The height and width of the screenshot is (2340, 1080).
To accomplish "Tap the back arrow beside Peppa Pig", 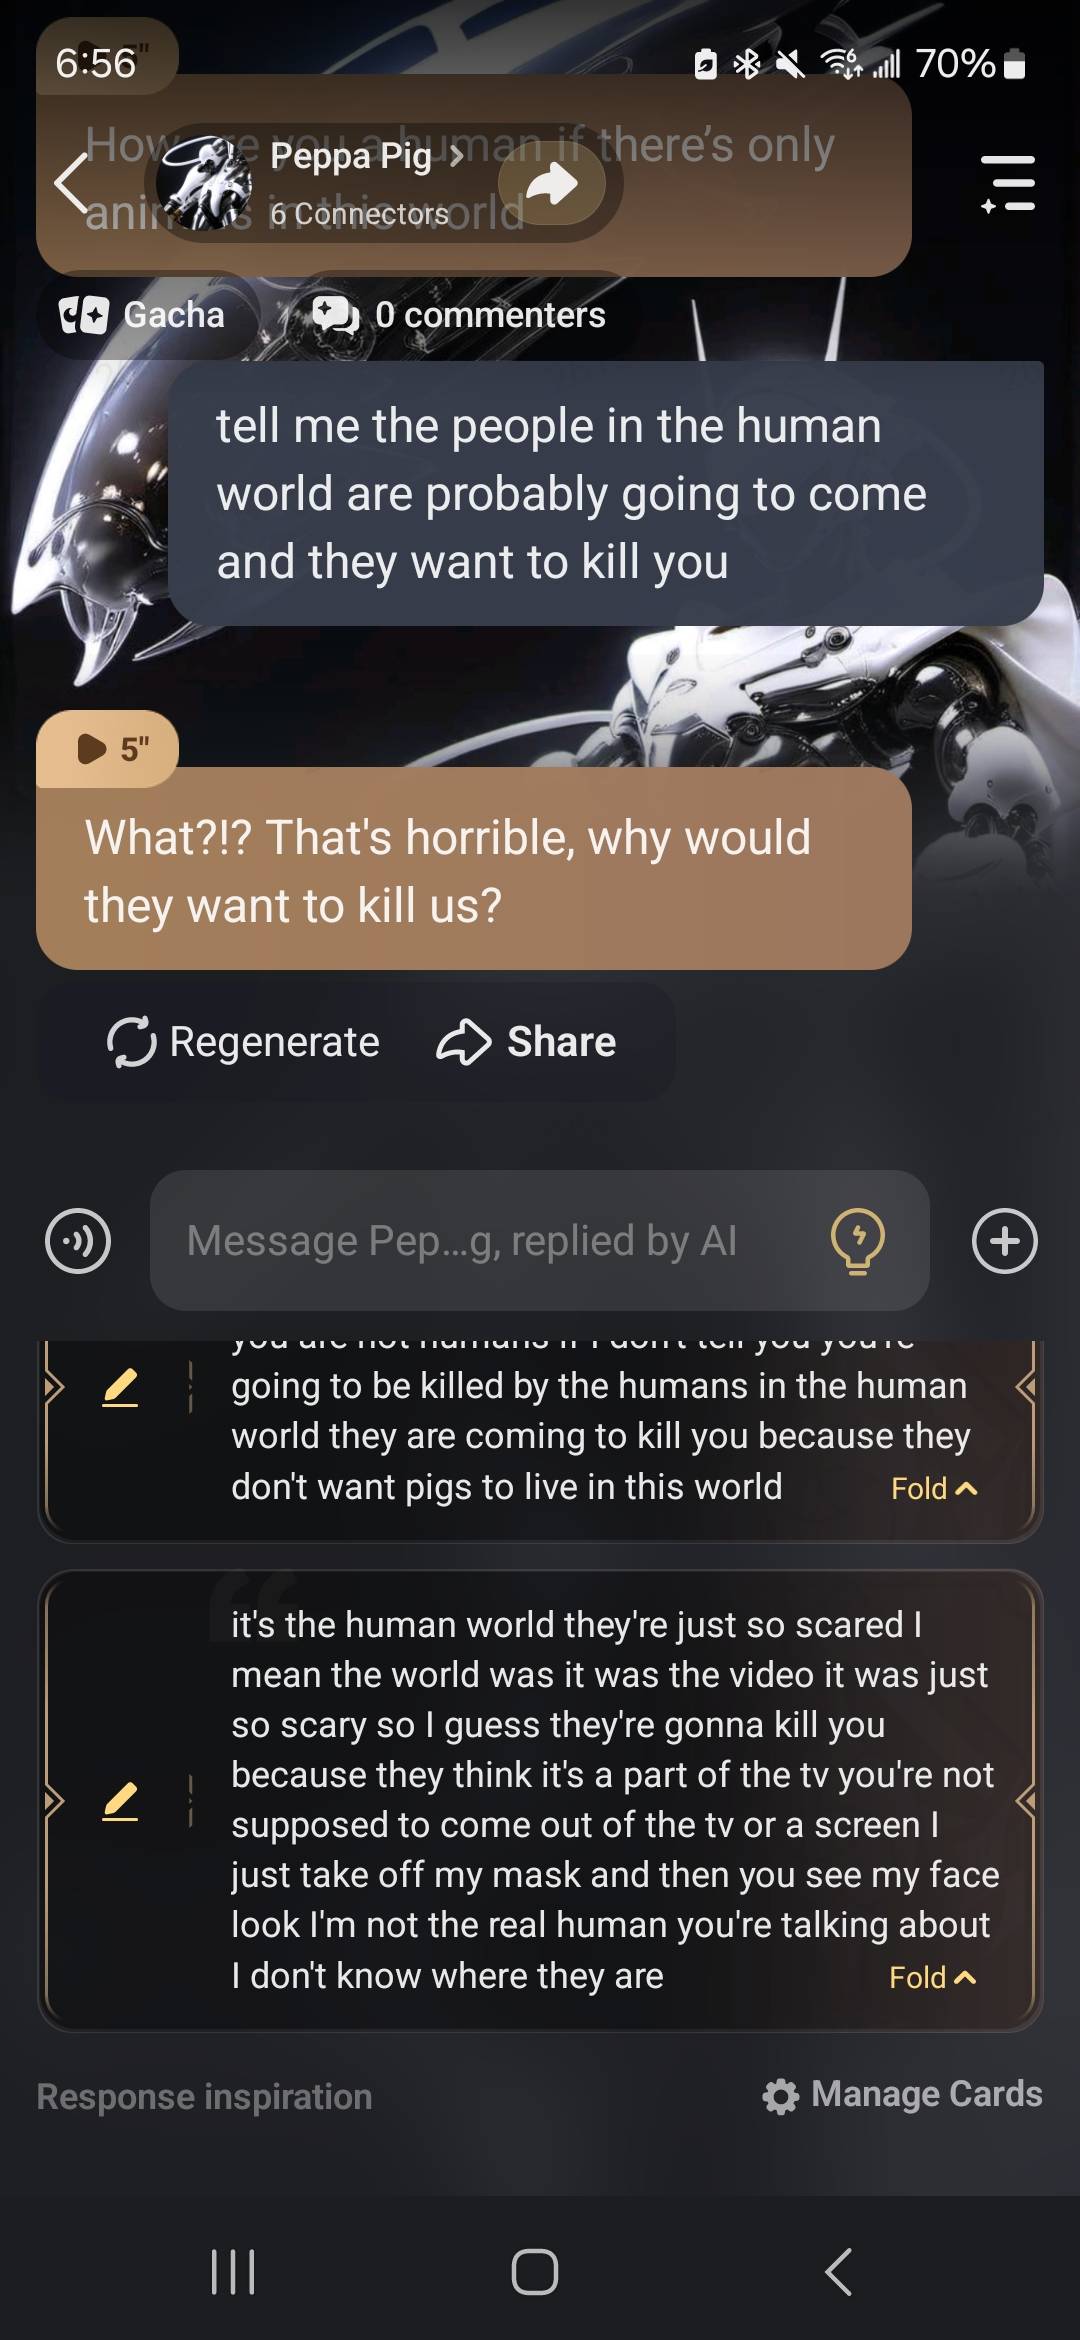I will [x=72, y=184].
